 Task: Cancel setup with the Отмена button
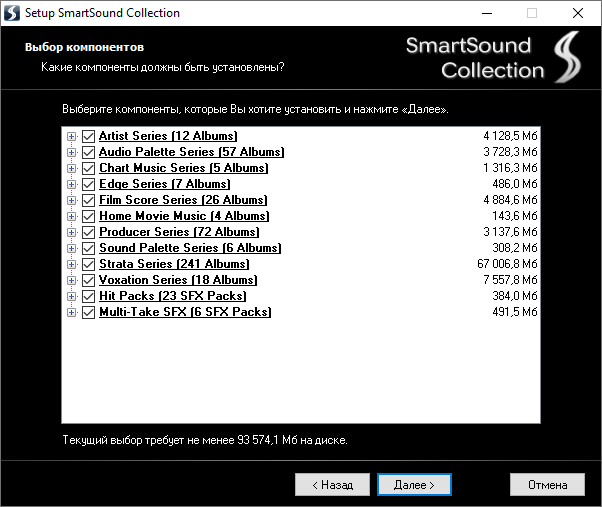[547, 485]
